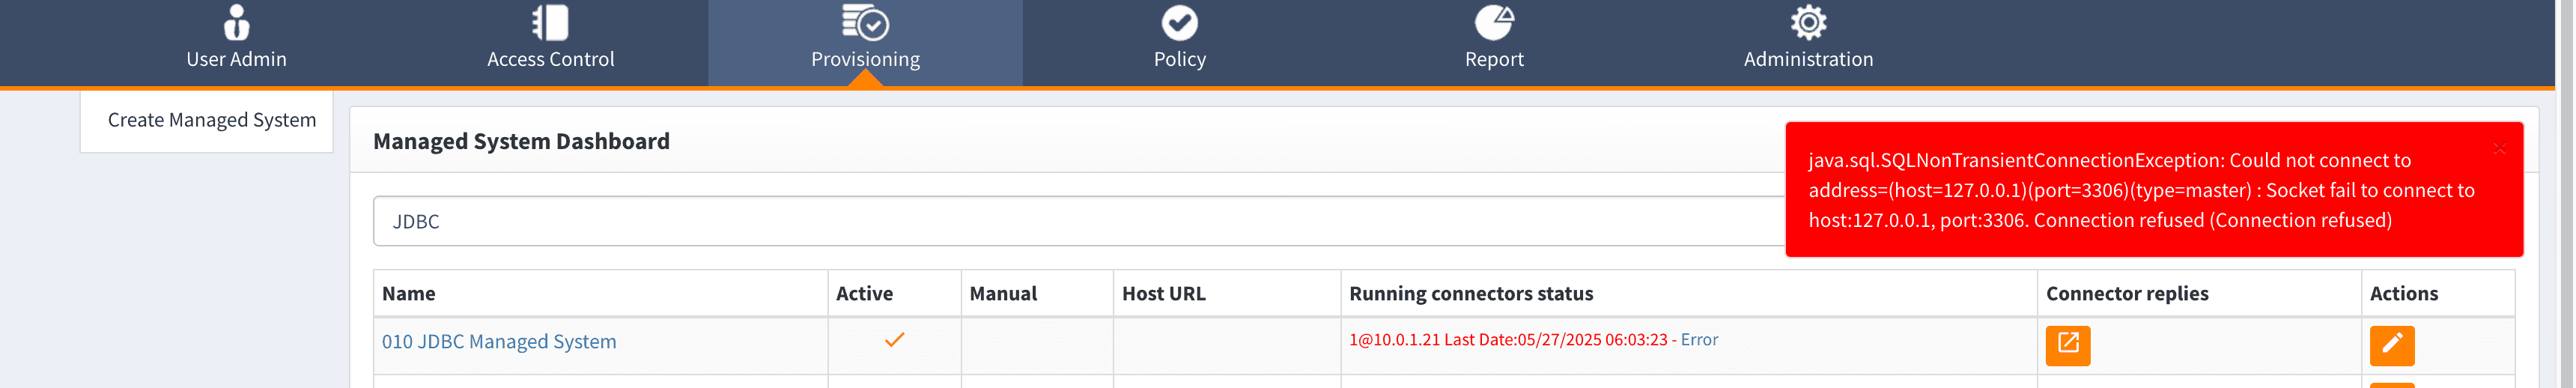Viewport: 2576px width, 388px height.
Task: Open the User Admin section
Action: [x=236, y=40]
